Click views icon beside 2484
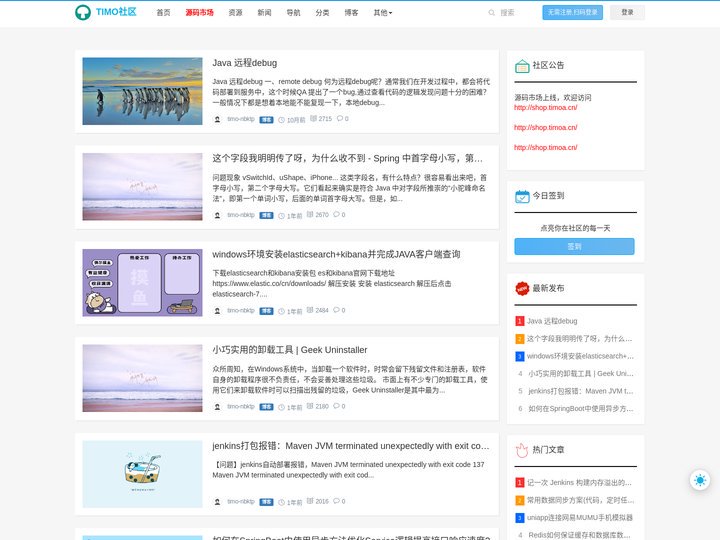Viewport: 720px width, 540px height. point(310,310)
